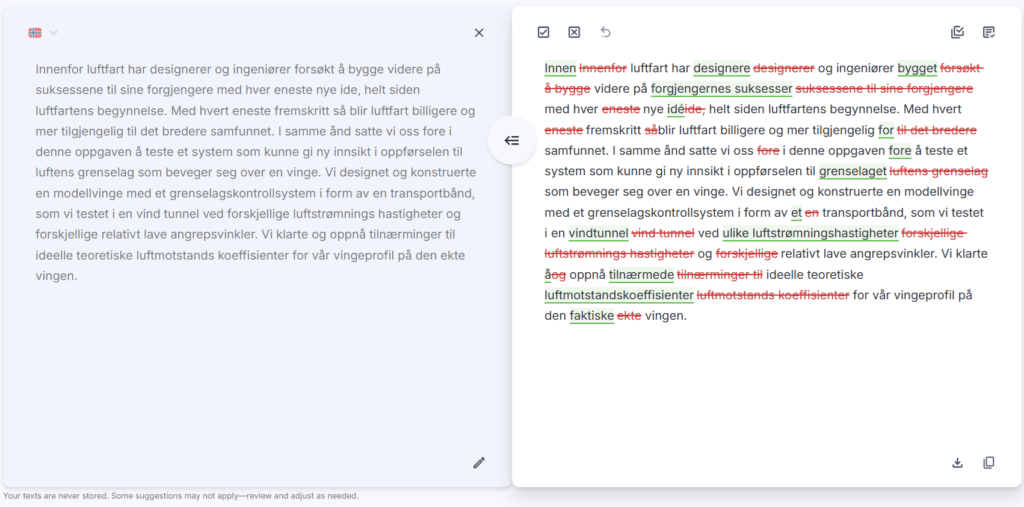Select the suggestion "luftmotstandskoeffisienter"
The image size is (1024, 507).
[x=619, y=295]
